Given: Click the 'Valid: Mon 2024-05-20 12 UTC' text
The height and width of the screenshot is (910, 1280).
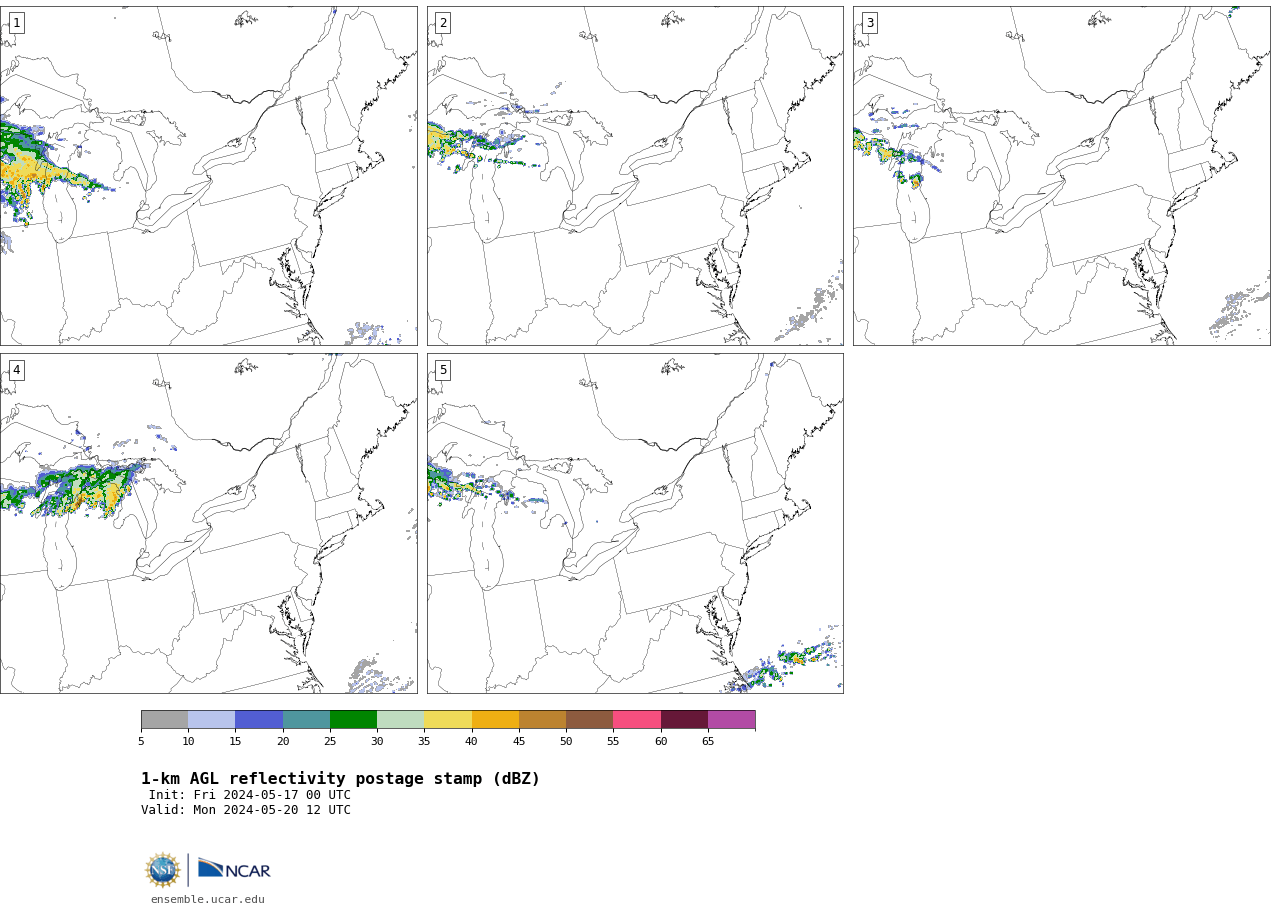Looking at the screenshot, I should [x=246, y=810].
